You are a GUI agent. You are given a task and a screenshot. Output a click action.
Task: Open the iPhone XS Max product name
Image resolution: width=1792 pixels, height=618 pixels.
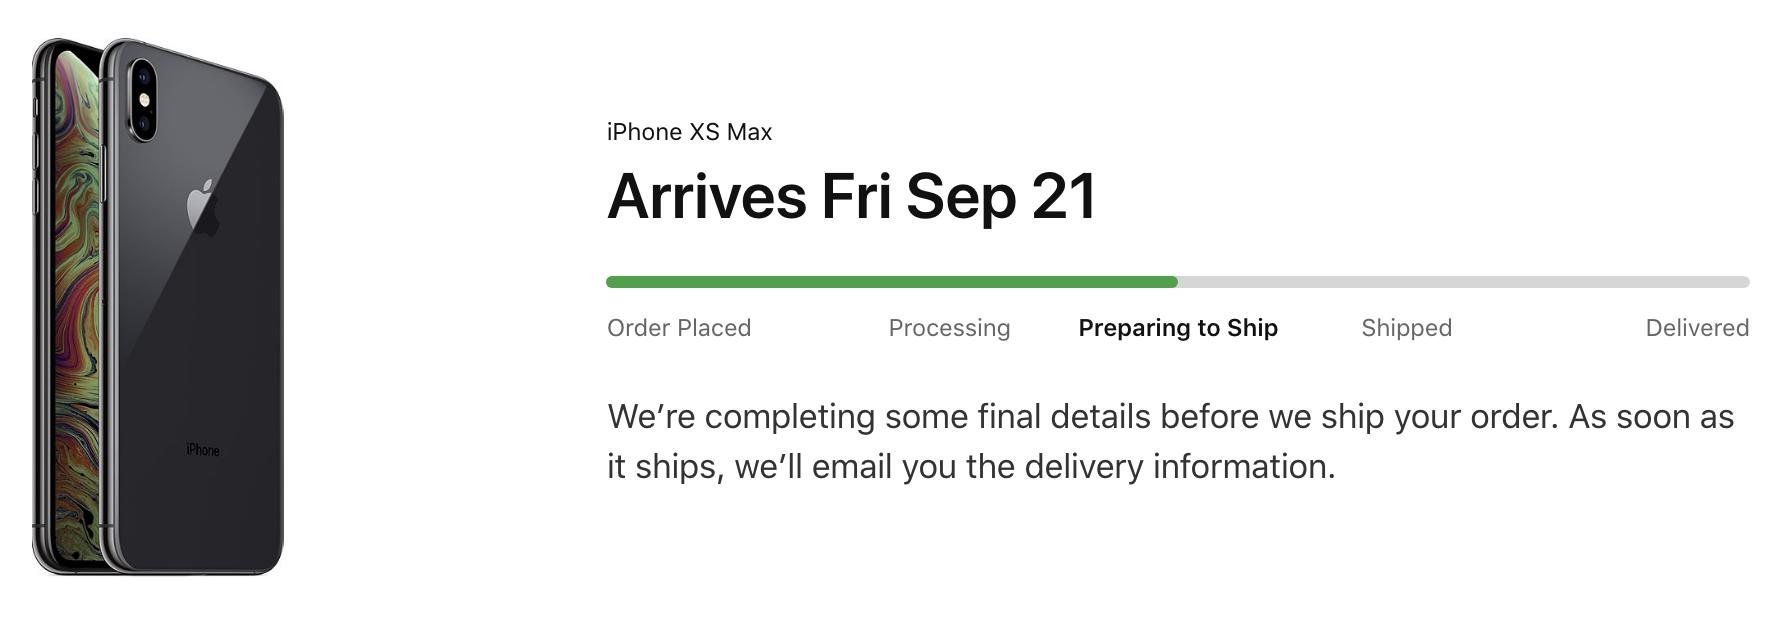pos(689,132)
